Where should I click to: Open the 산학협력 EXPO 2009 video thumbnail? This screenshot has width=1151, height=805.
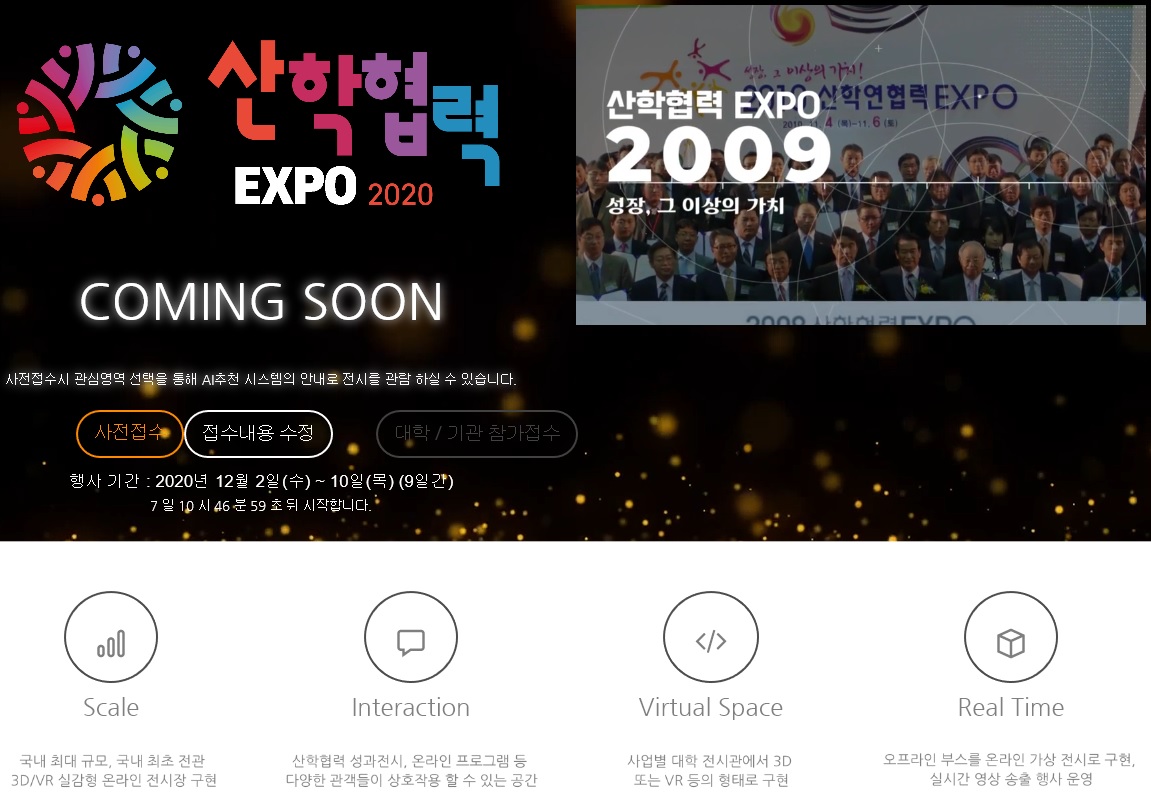point(860,164)
